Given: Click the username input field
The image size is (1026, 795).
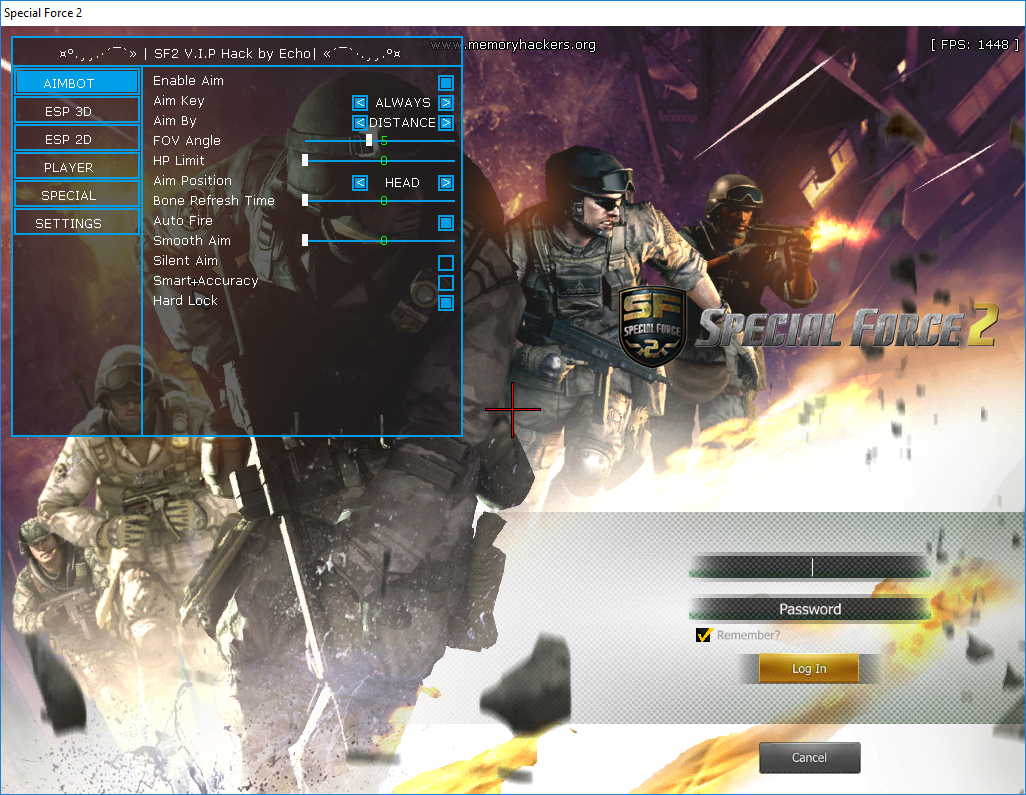Looking at the screenshot, I should [x=810, y=567].
